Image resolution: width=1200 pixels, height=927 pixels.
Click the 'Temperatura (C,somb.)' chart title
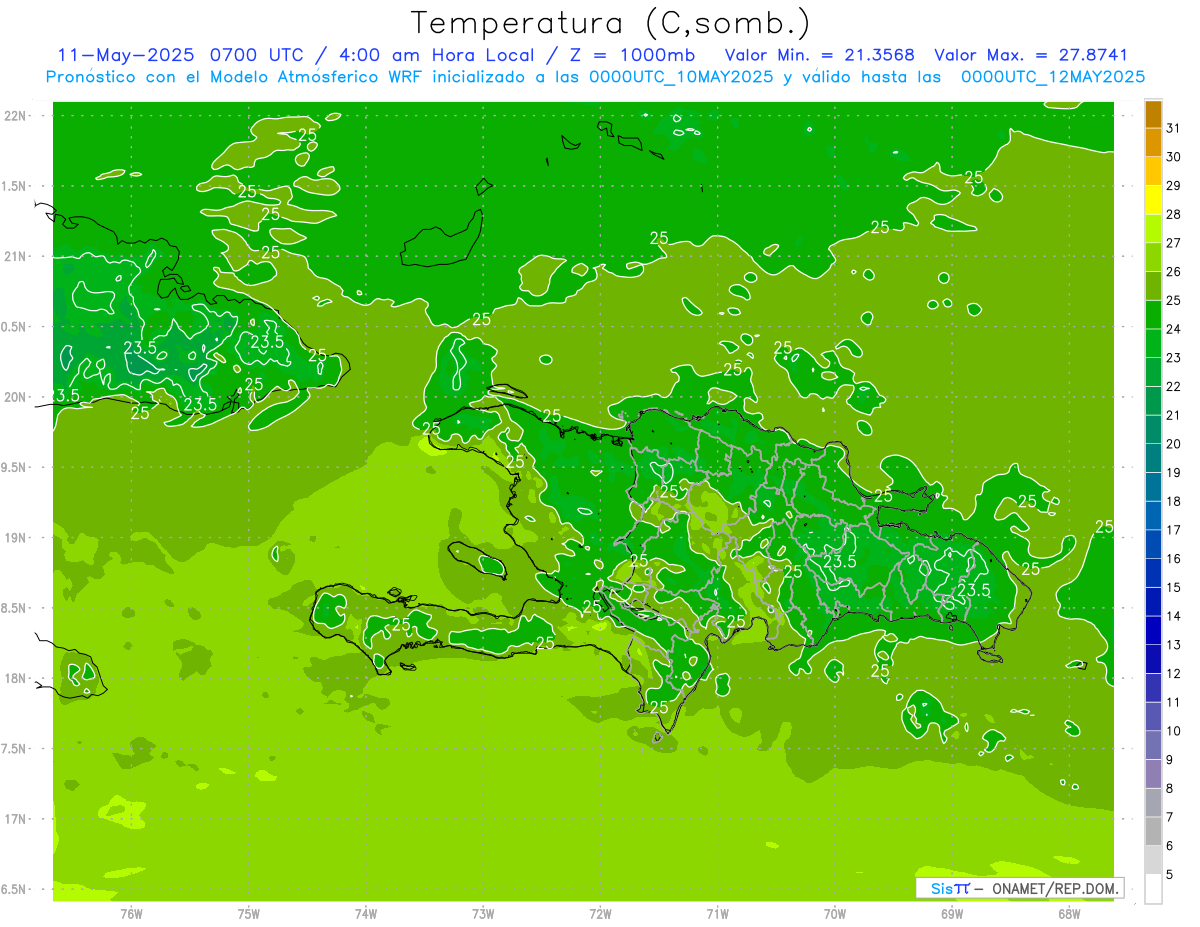coord(611,23)
